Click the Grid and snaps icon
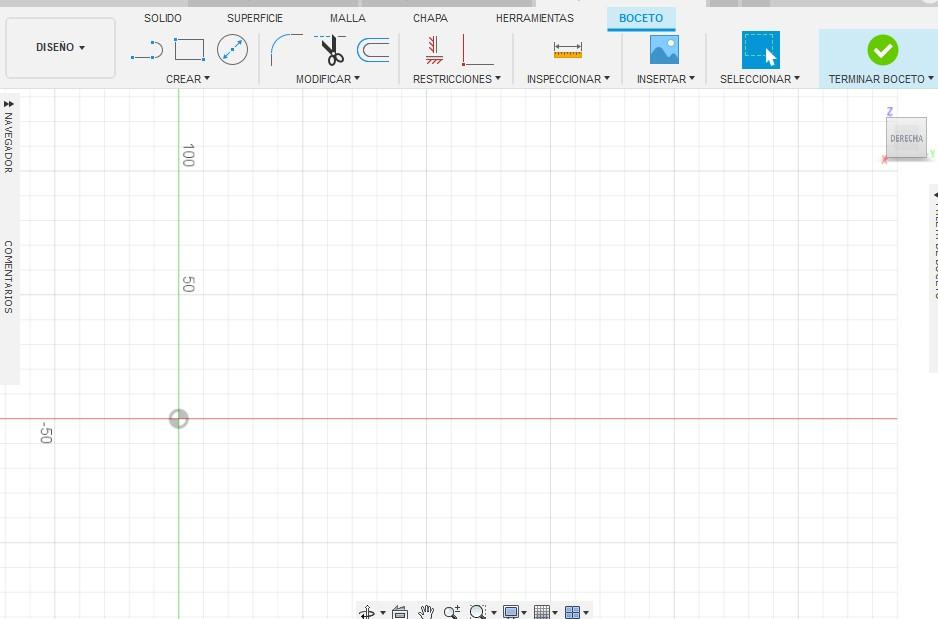938x619 pixels. tap(541, 612)
